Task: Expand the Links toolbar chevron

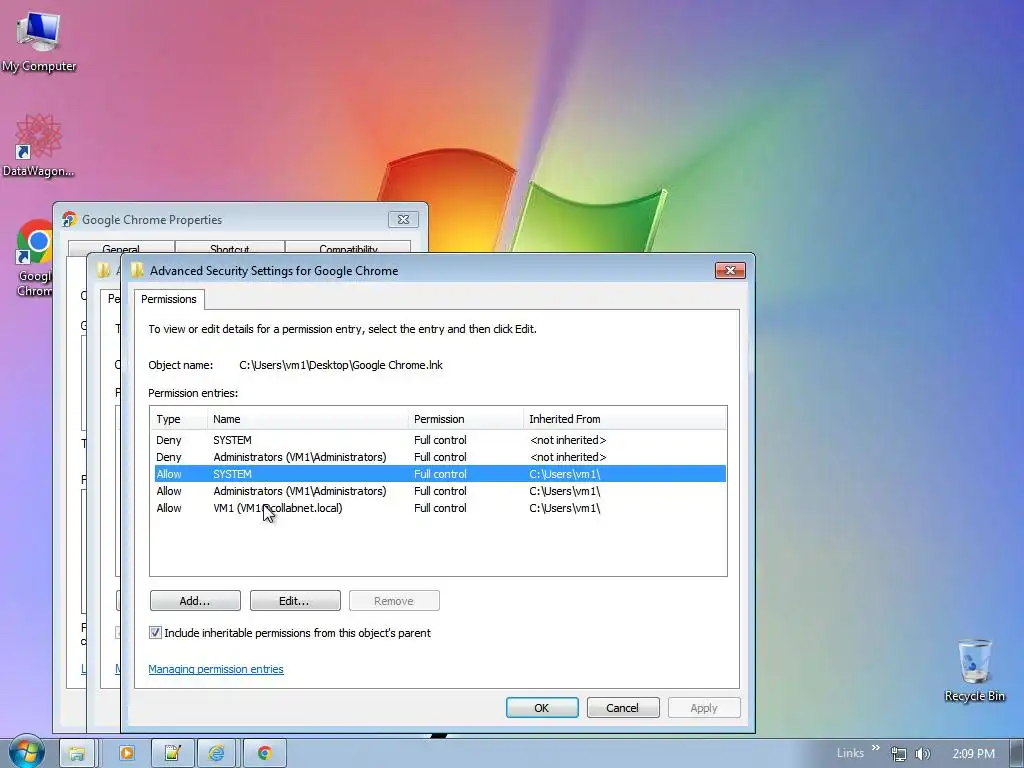Action: 876,748
